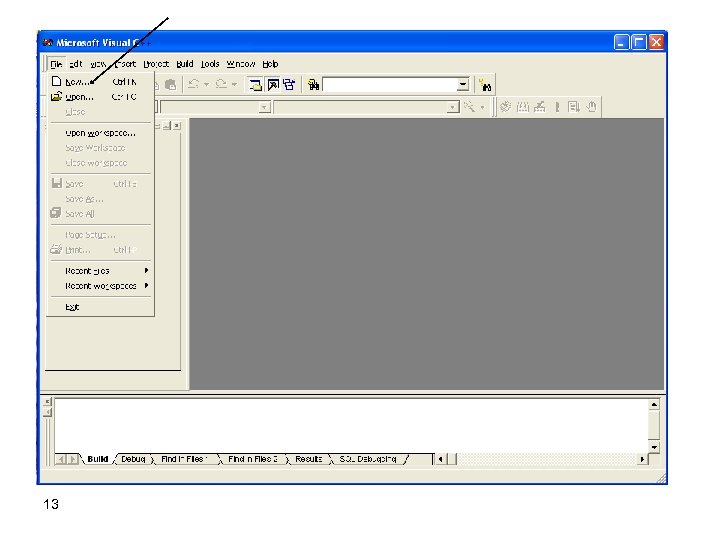Viewport: 720px width, 540px height.
Task: Click the Go debug icon
Action: (574, 107)
